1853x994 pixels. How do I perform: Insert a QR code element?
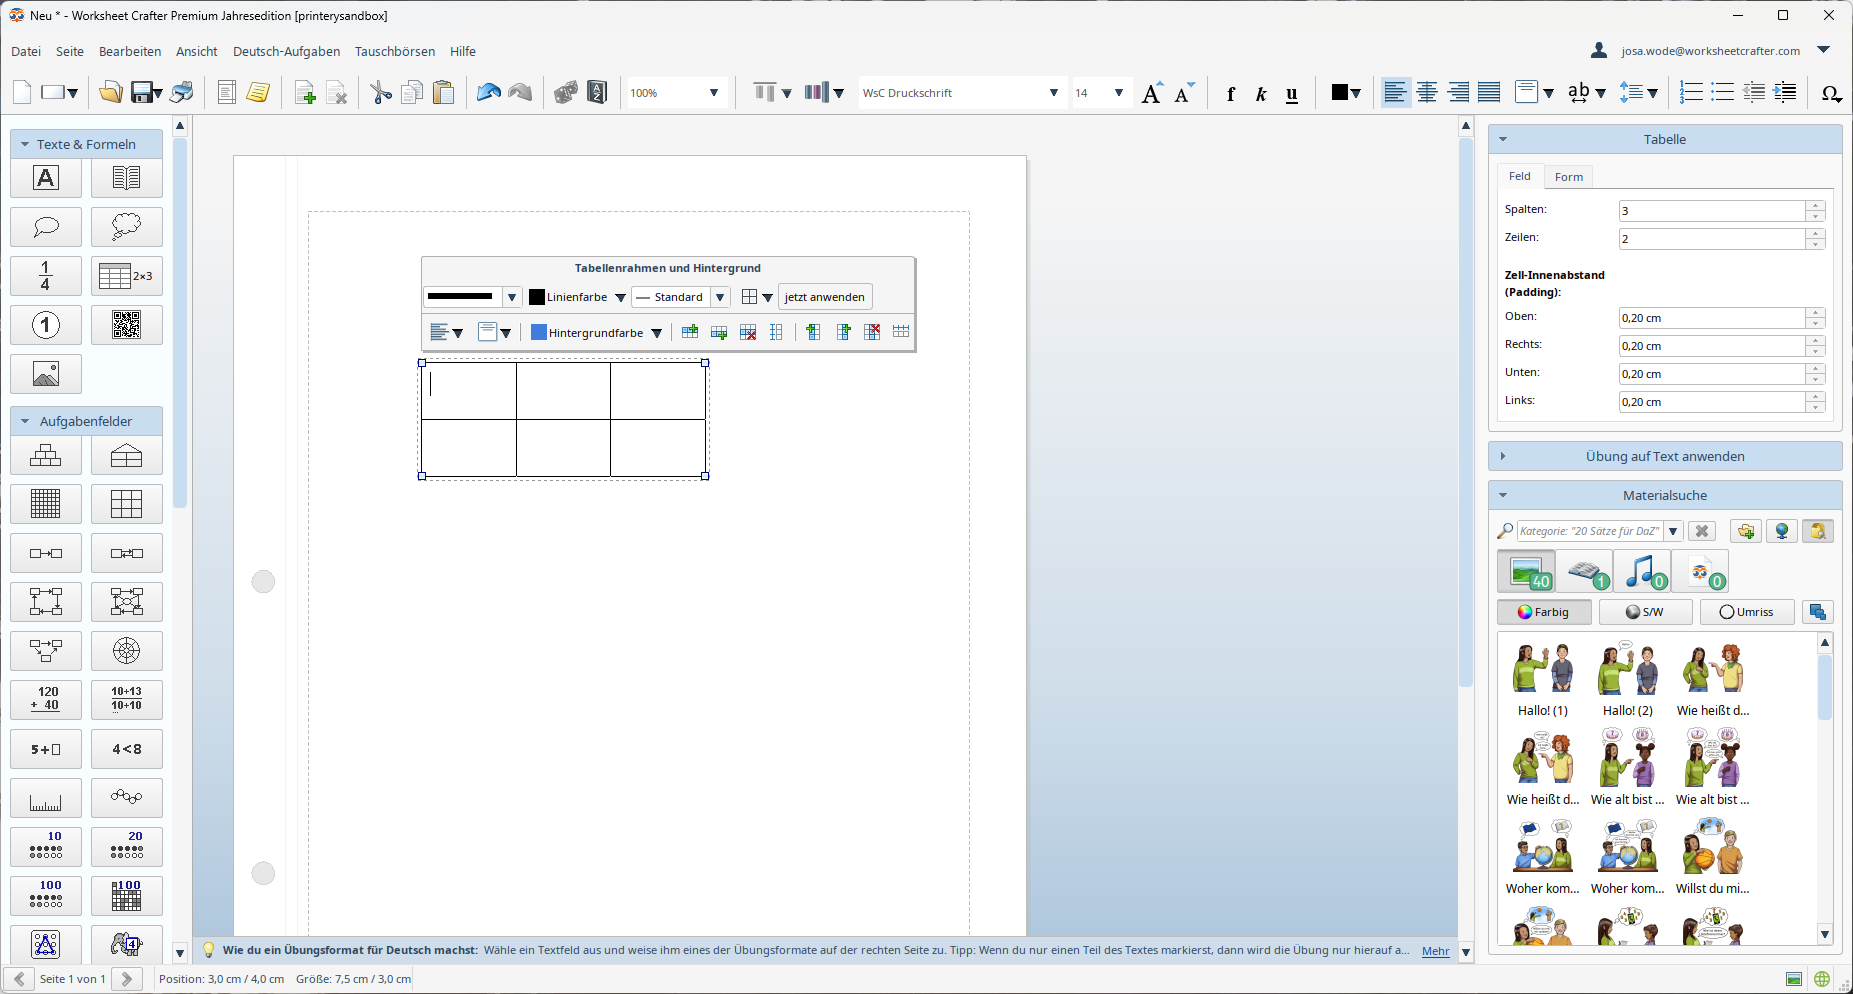pyautogui.click(x=126, y=325)
